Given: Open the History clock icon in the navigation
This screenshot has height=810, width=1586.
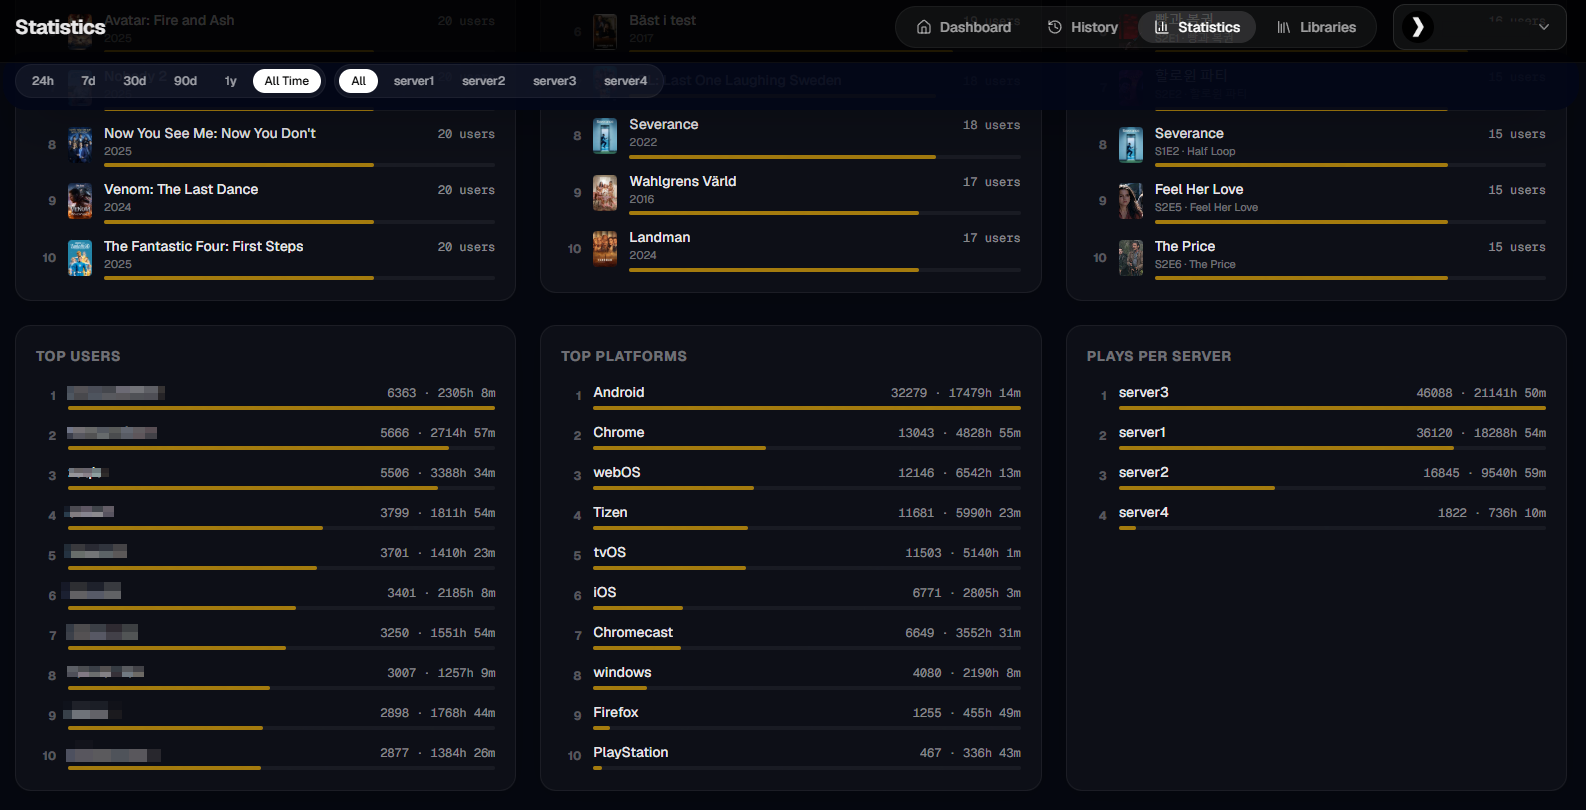Looking at the screenshot, I should pos(1054,27).
